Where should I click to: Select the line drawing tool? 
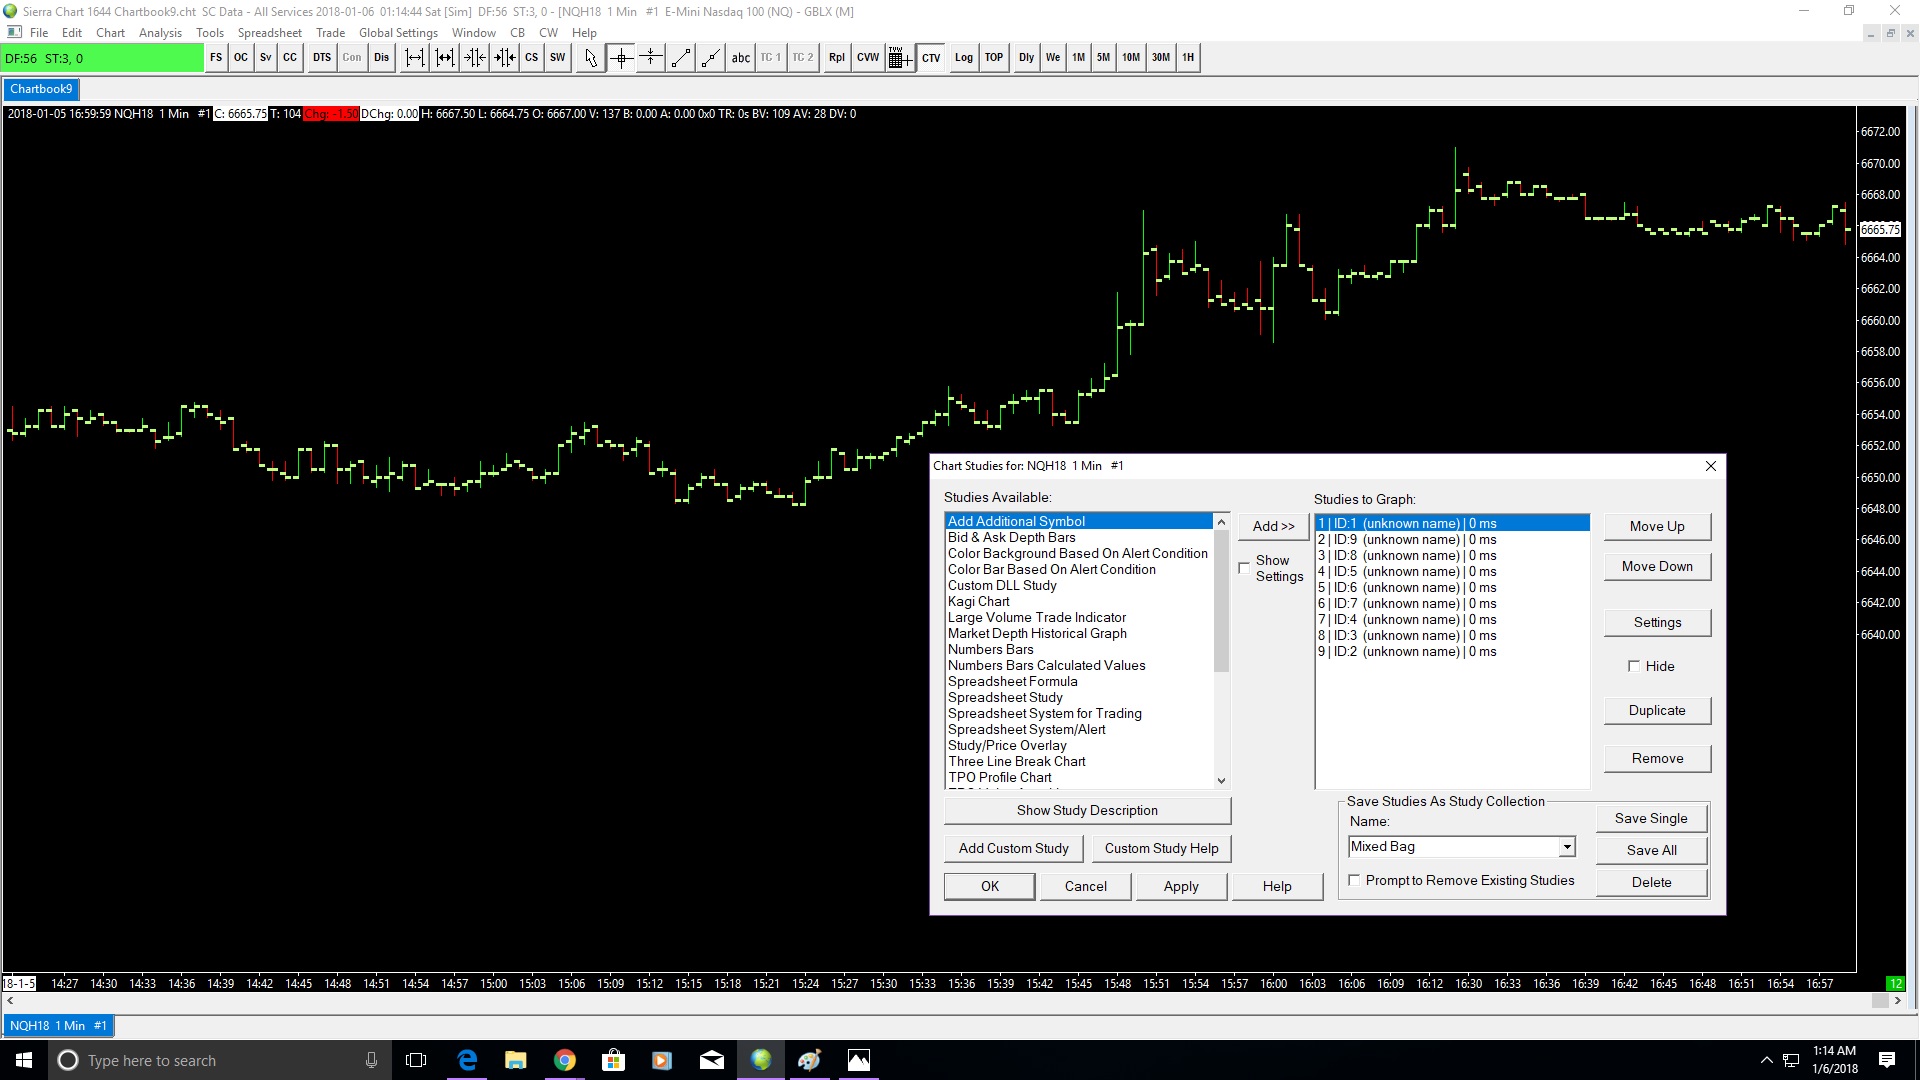(681, 58)
